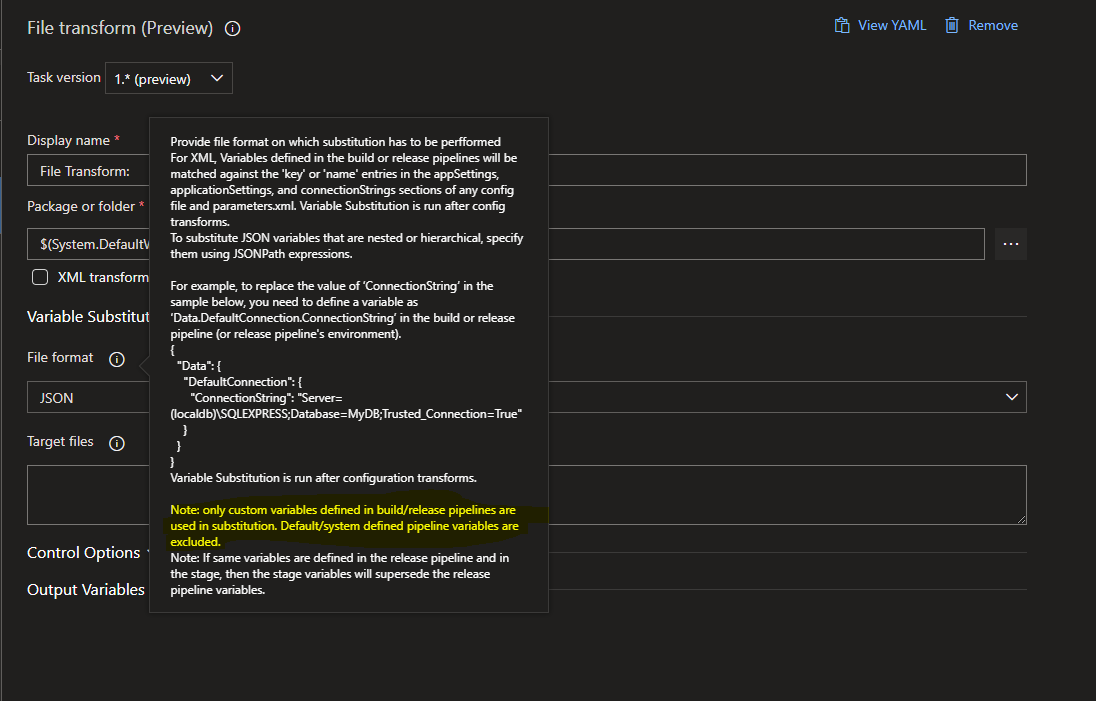Expand the Output Variables section
The width and height of the screenshot is (1096, 701).
[86, 590]
